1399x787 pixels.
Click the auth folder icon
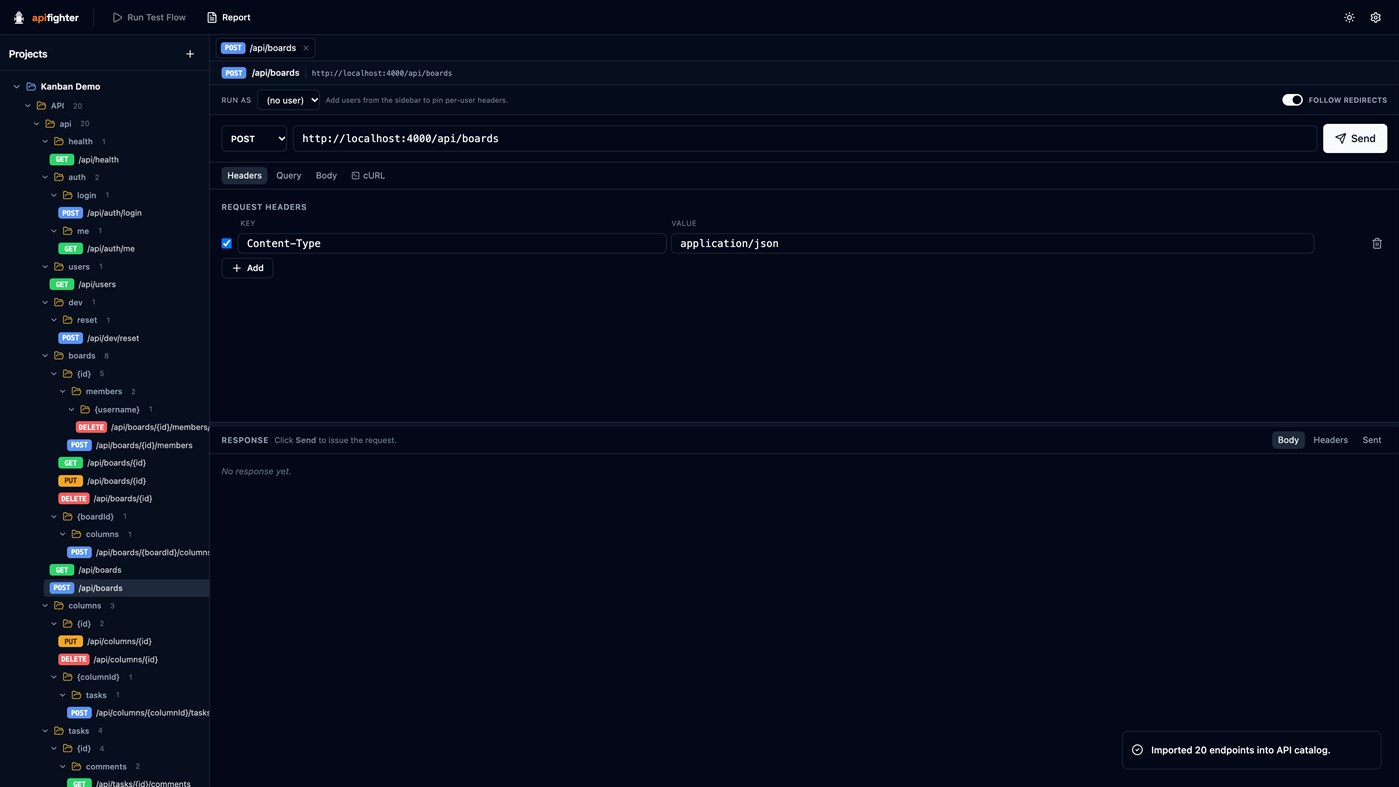click(59, 178)
